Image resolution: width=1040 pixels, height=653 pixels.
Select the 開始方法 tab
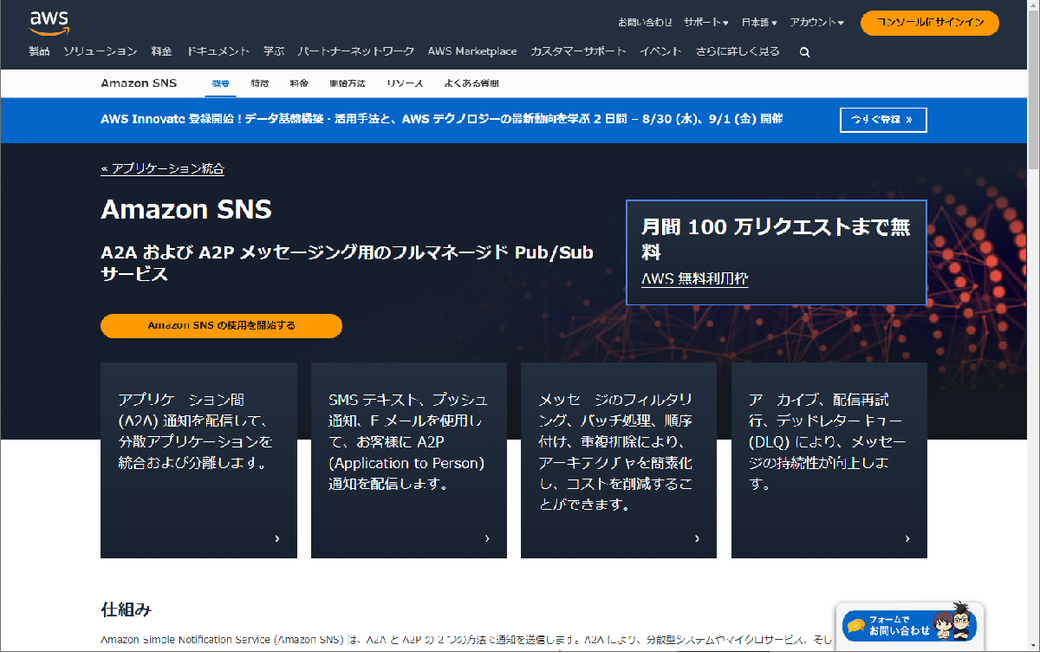click(x=348, y=84)
